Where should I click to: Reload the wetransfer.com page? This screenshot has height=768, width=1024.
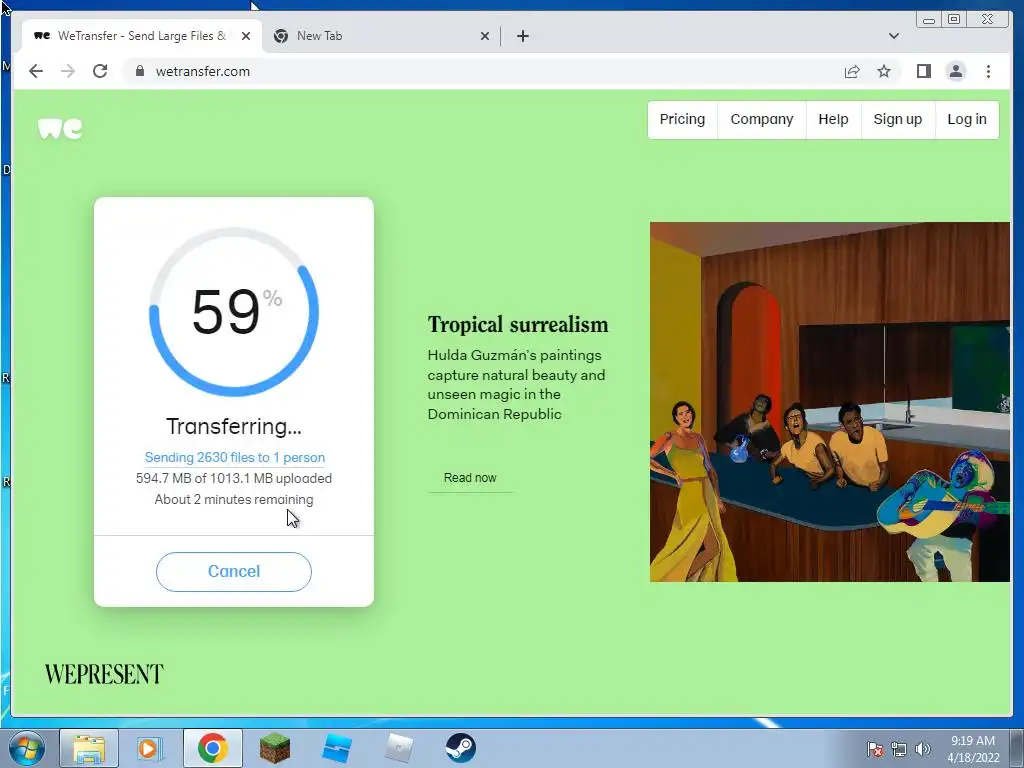[100, 71]
